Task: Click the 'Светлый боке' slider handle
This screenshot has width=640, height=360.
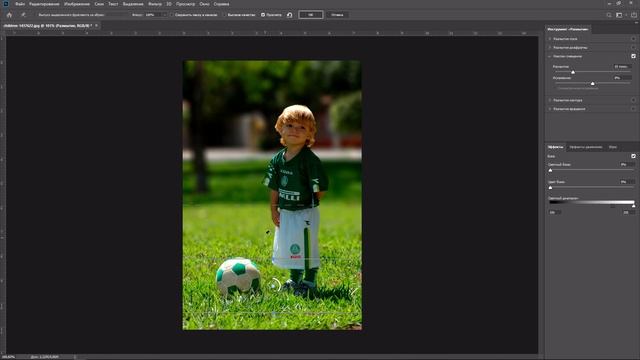Action: click(x=550, y=170)
